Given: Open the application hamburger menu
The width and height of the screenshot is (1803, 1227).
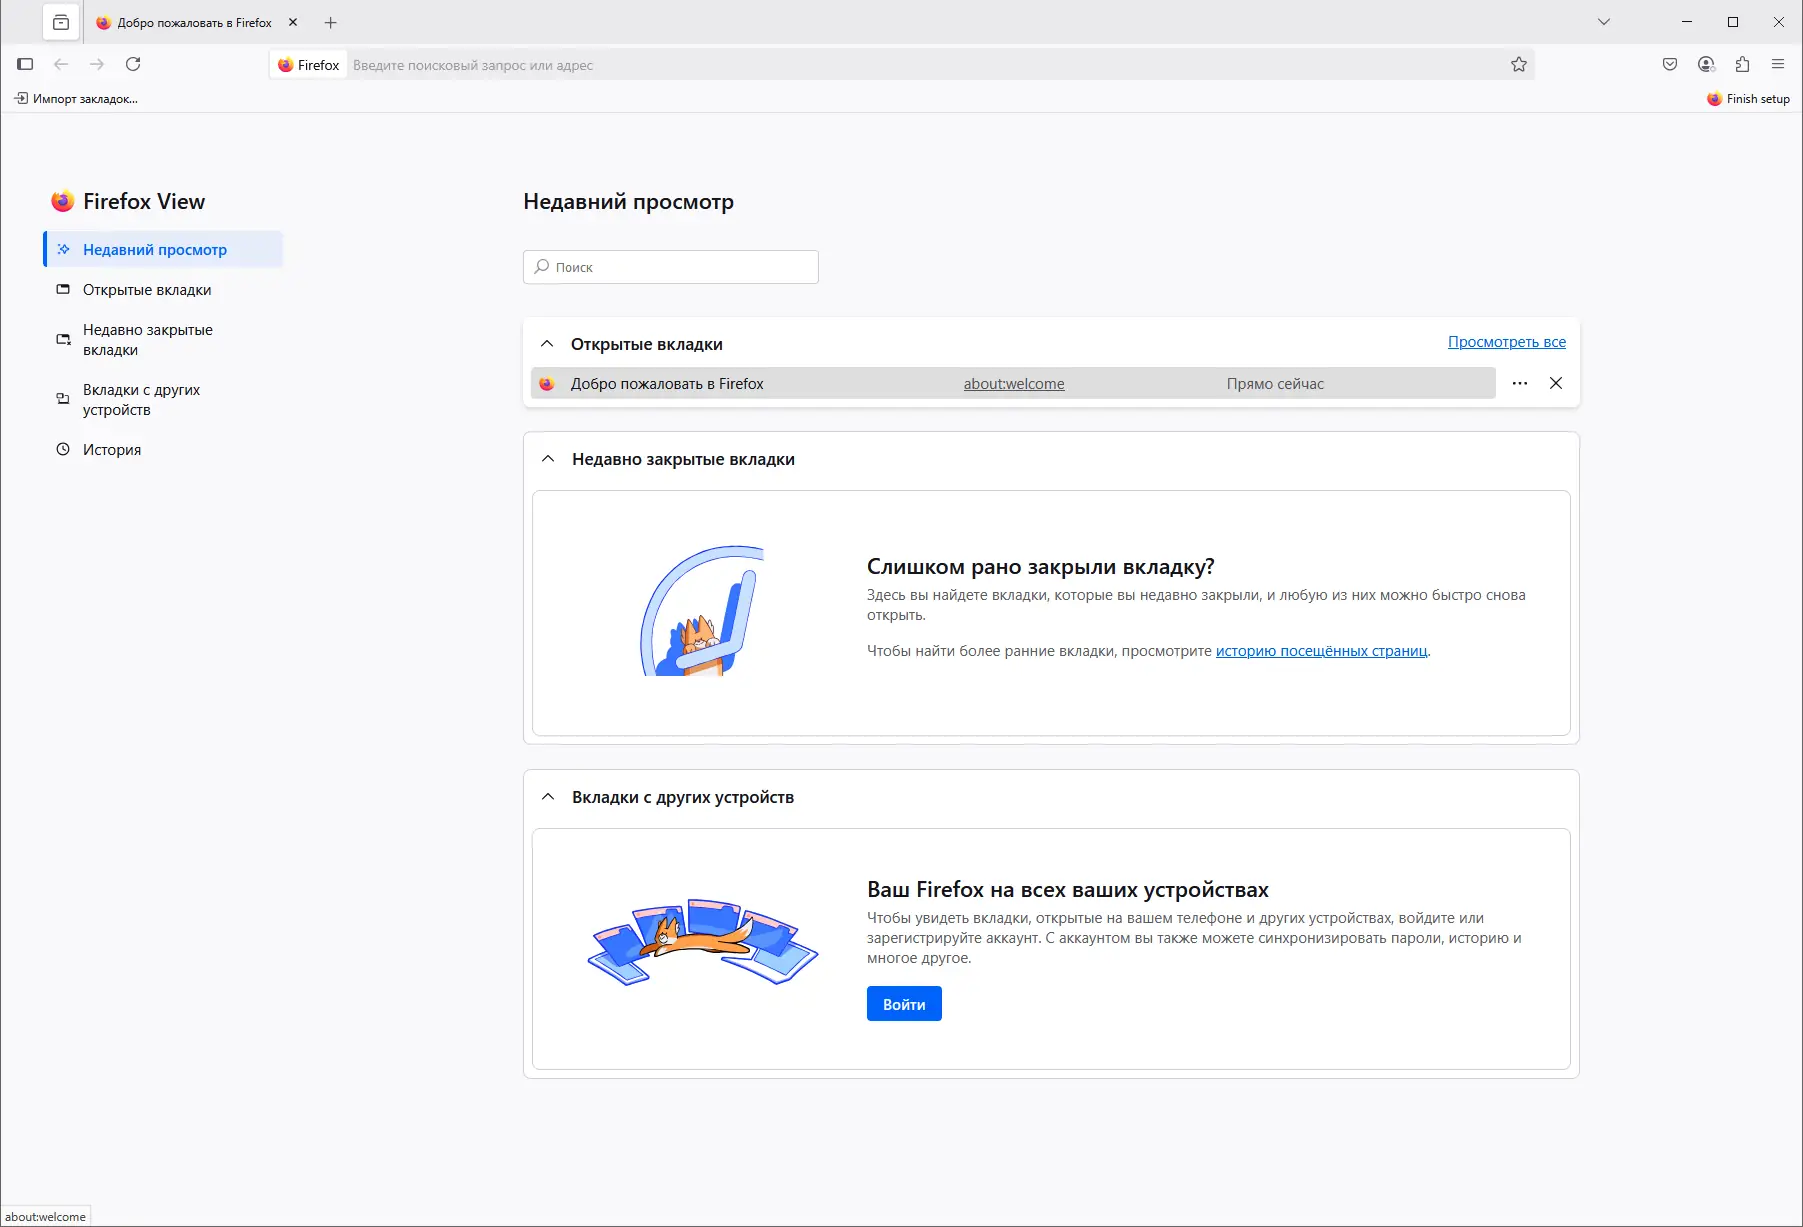Looking at the screenshot, I should [1779, 64].
